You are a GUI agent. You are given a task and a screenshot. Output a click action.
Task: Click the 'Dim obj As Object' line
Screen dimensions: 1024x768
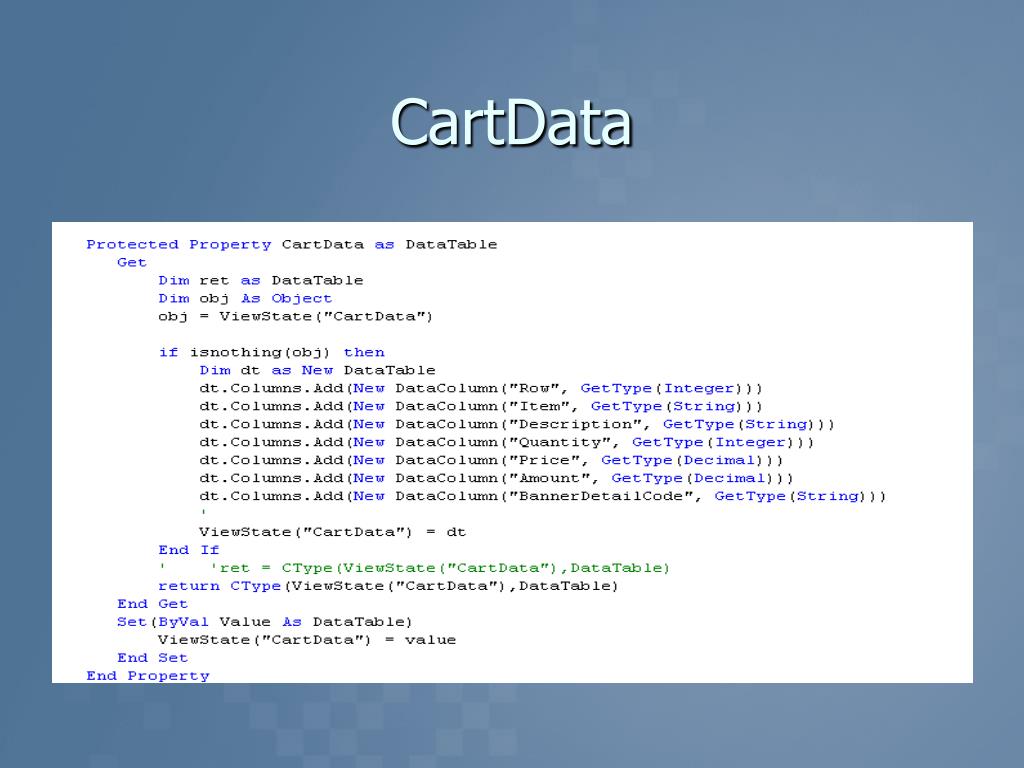[246, 298]
